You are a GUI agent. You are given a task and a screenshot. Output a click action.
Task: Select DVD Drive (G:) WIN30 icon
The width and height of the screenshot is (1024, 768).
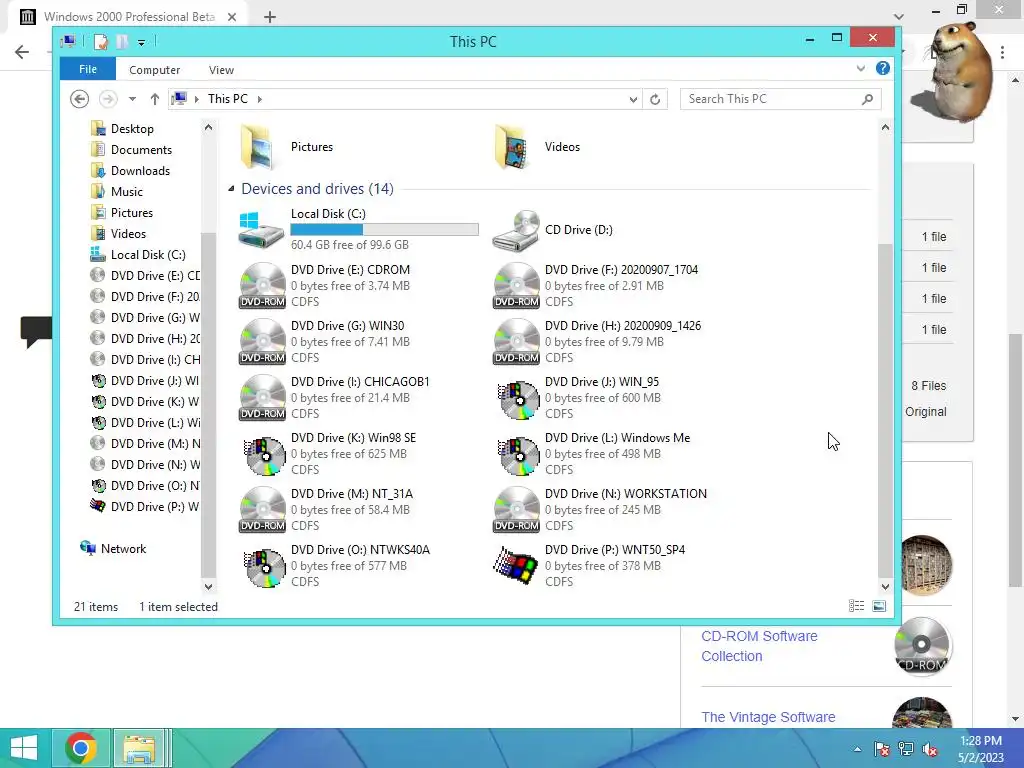coord(262,342)
